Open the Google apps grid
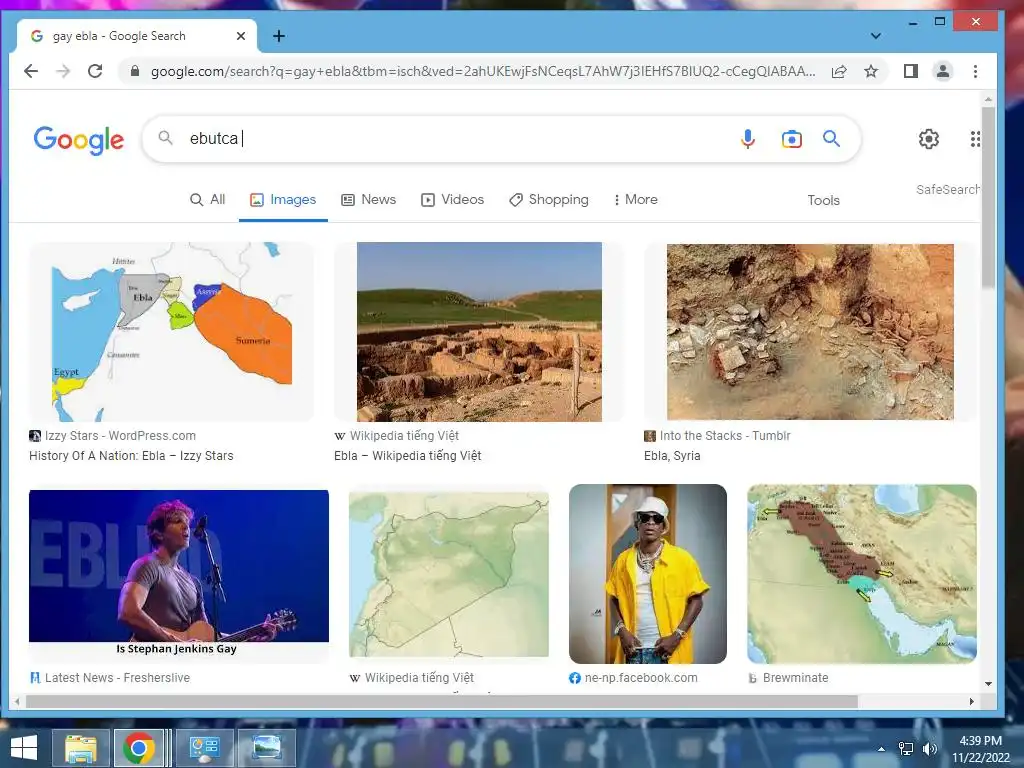Image resolution: width=1024 pixels, height=768 pixels. click(974, 138)
